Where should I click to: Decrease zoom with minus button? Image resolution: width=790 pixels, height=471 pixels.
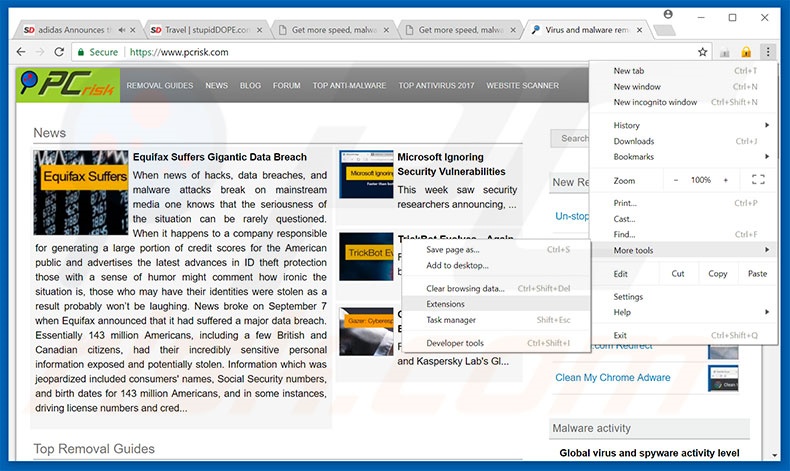[676, 180]
